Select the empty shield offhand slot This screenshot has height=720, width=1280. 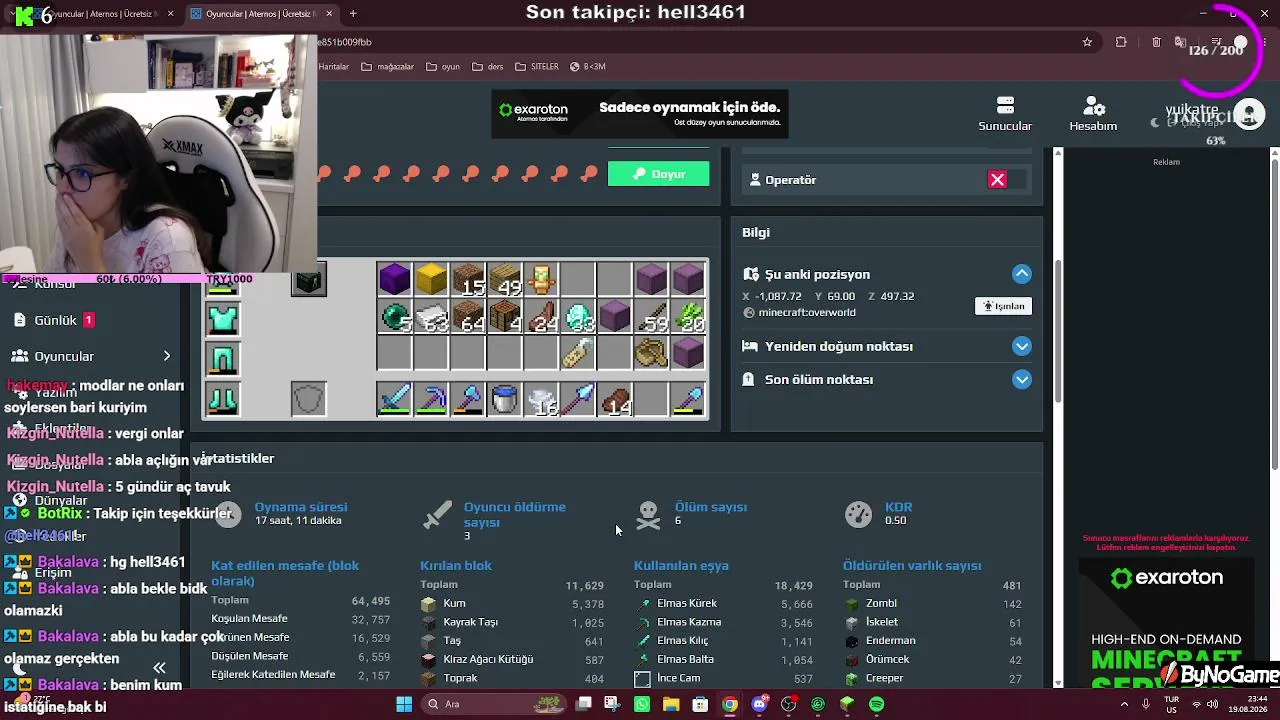click(308, 398)
